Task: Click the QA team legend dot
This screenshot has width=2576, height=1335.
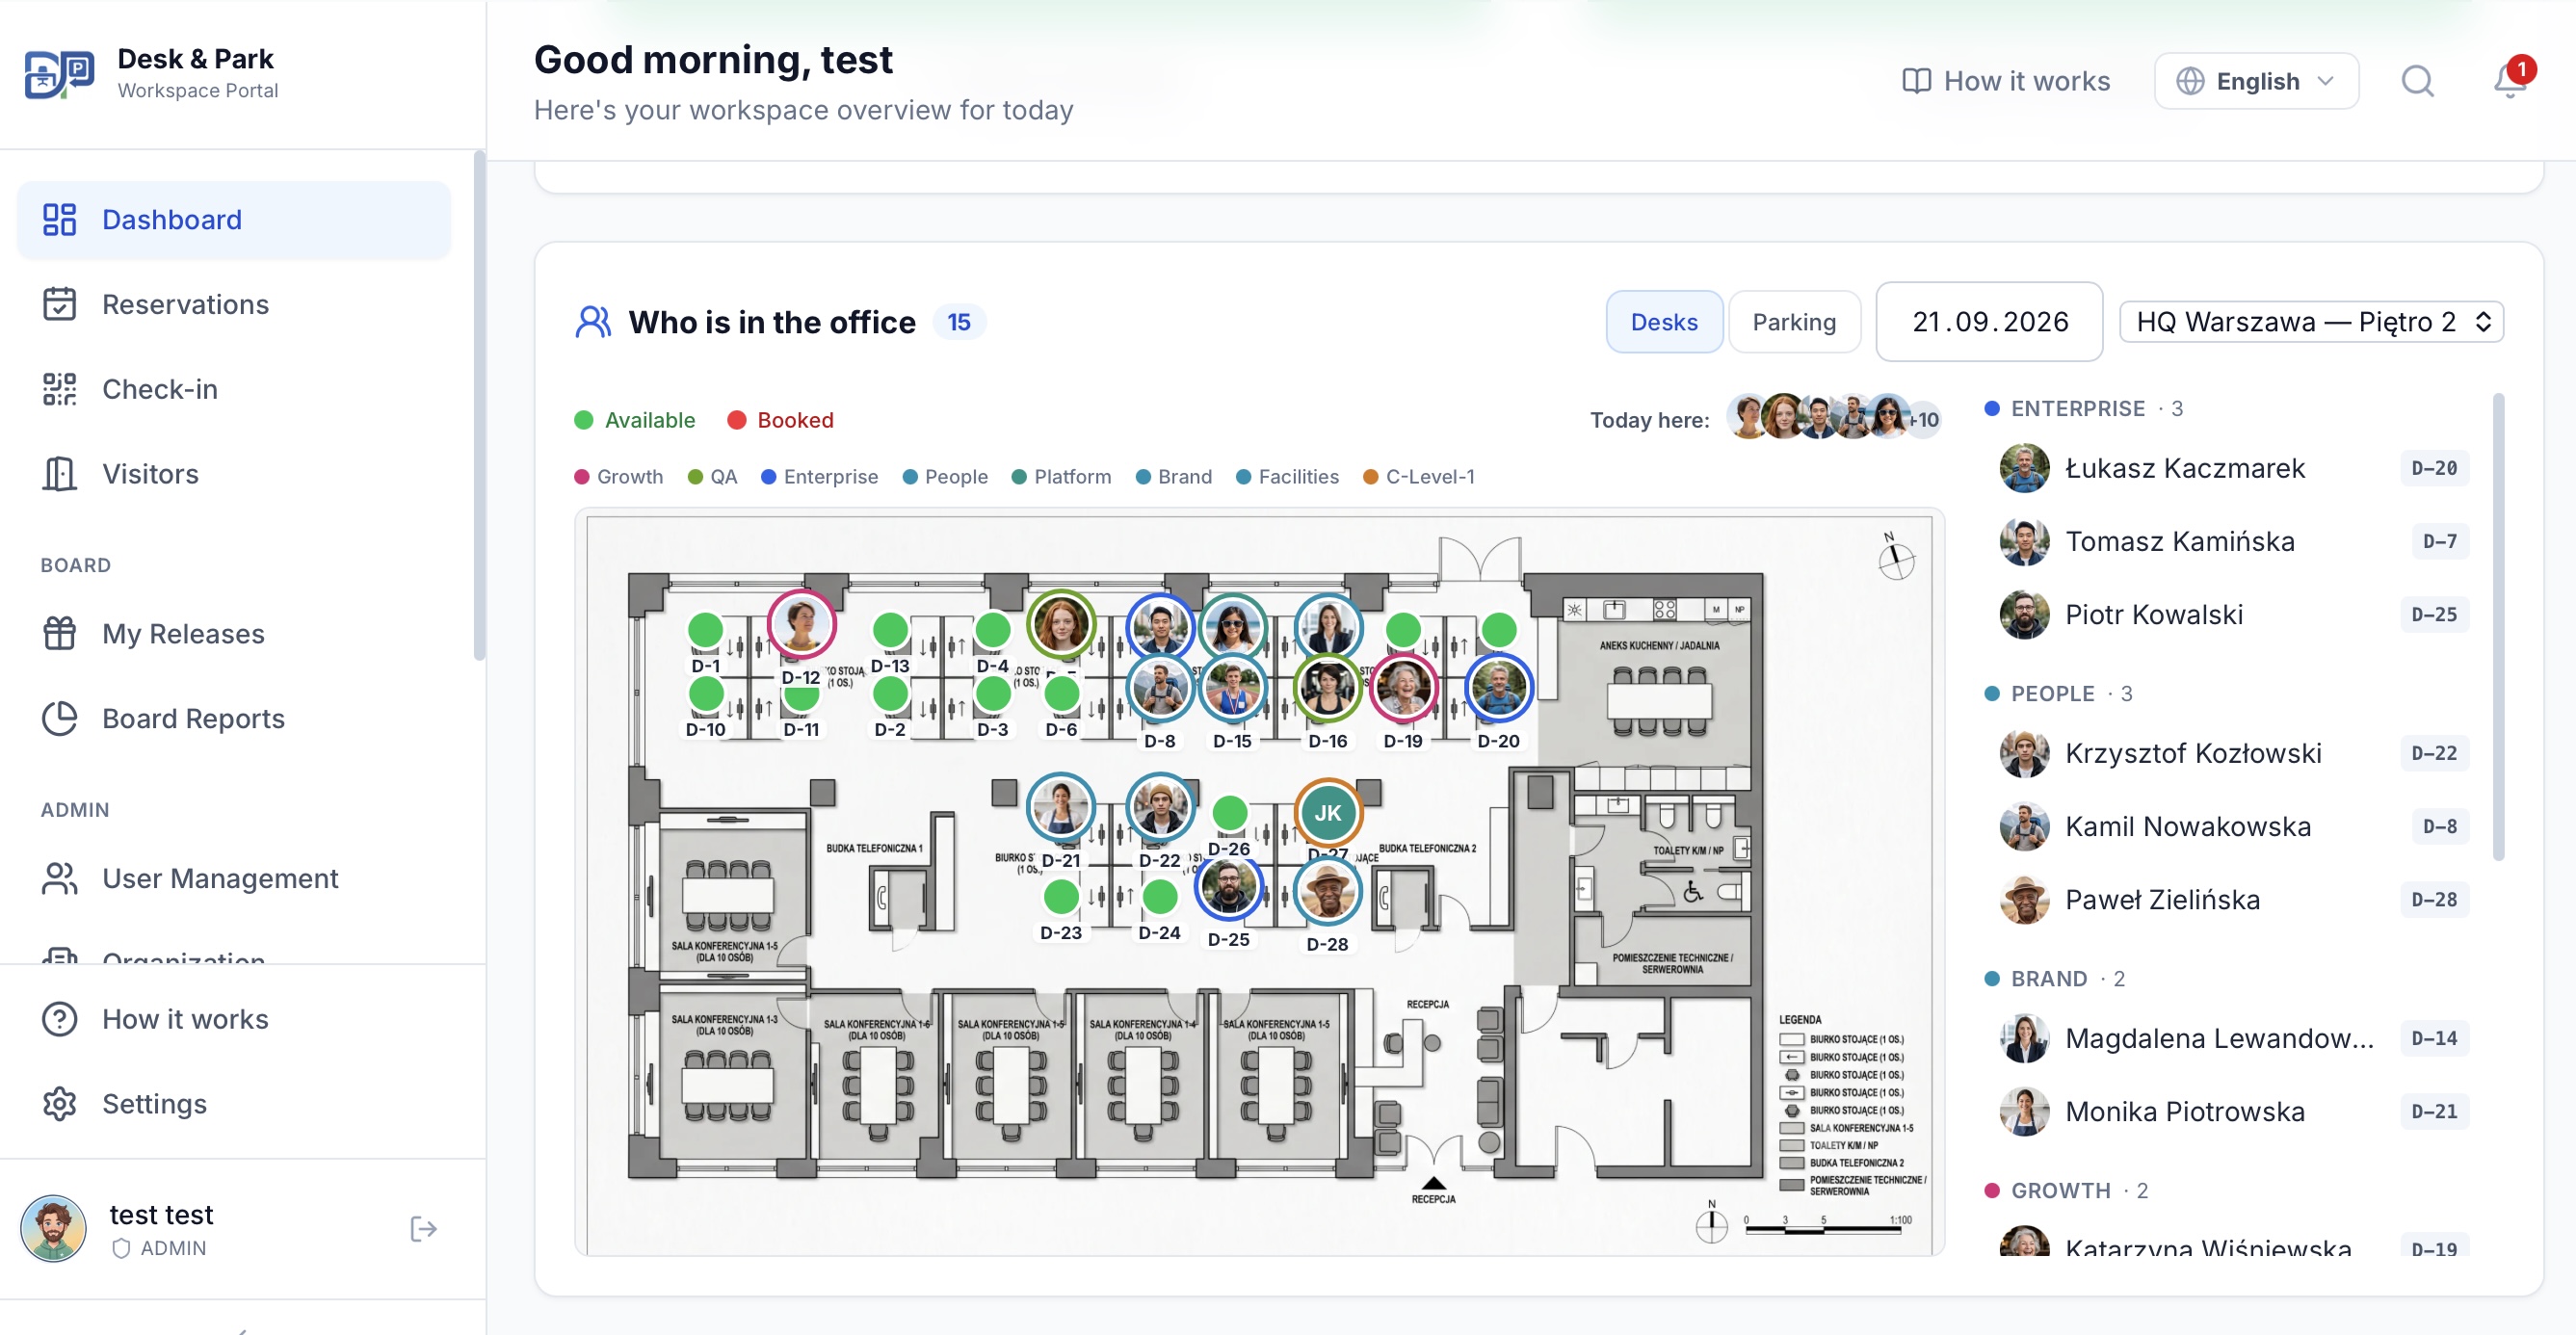Action: point(695,477)
